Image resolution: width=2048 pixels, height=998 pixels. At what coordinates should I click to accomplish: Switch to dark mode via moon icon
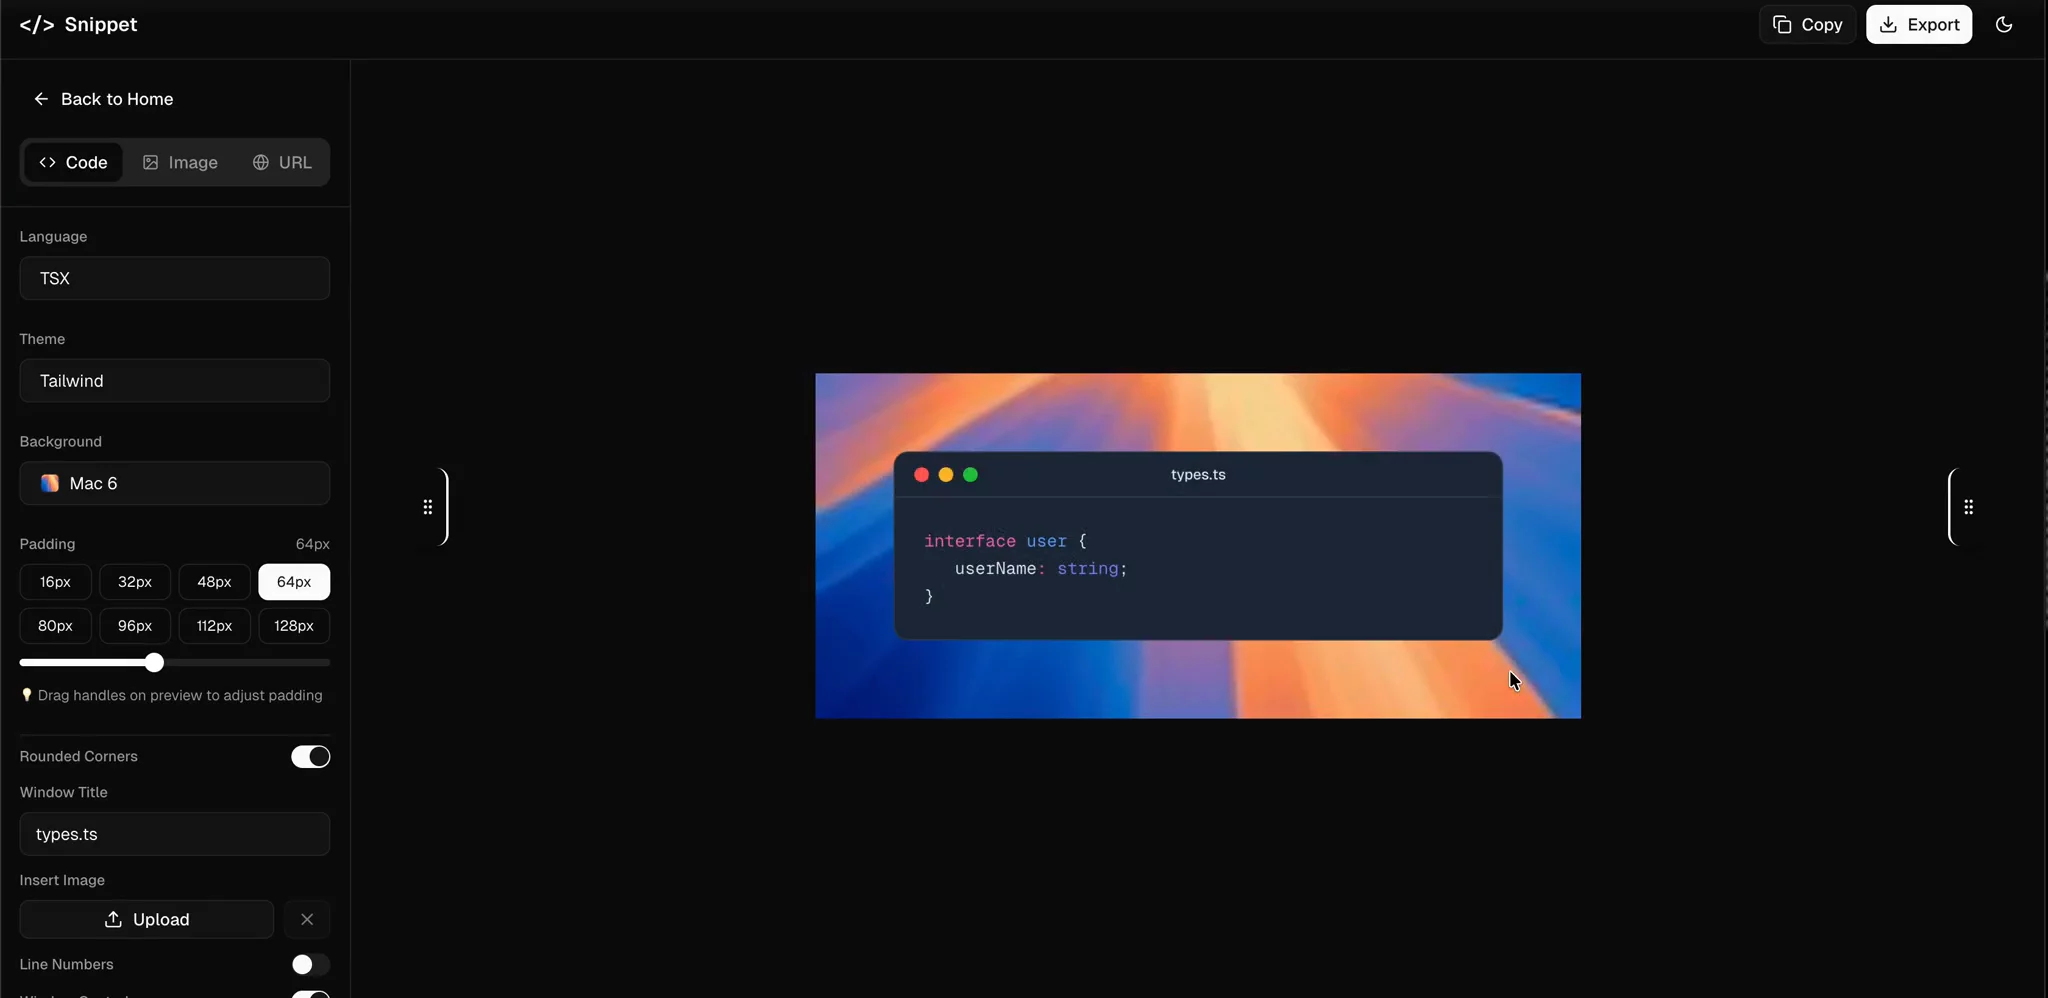2004,24
